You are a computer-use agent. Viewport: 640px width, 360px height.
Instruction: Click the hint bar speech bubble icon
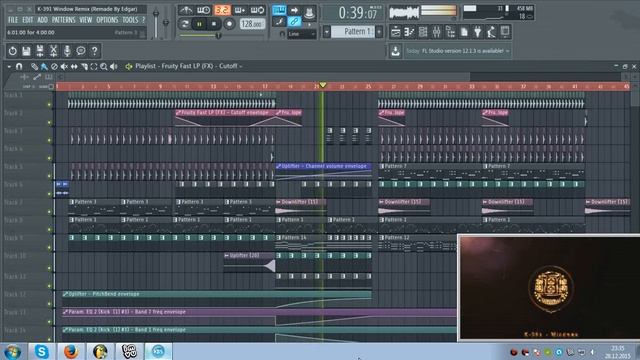[x=81, y=51]
